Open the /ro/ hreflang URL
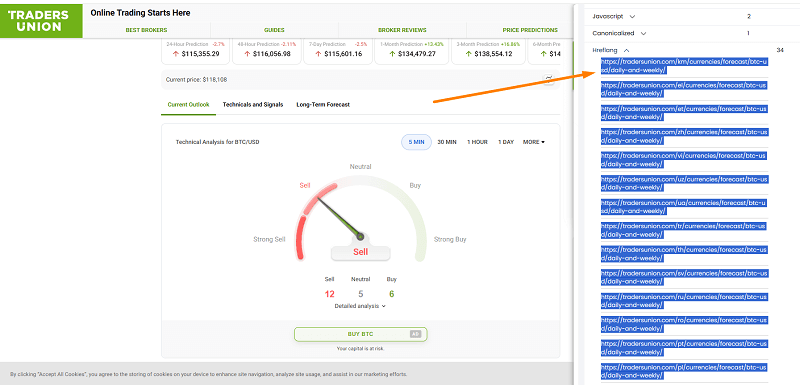This screenshot has height=385, width=800. pos(684,324)
